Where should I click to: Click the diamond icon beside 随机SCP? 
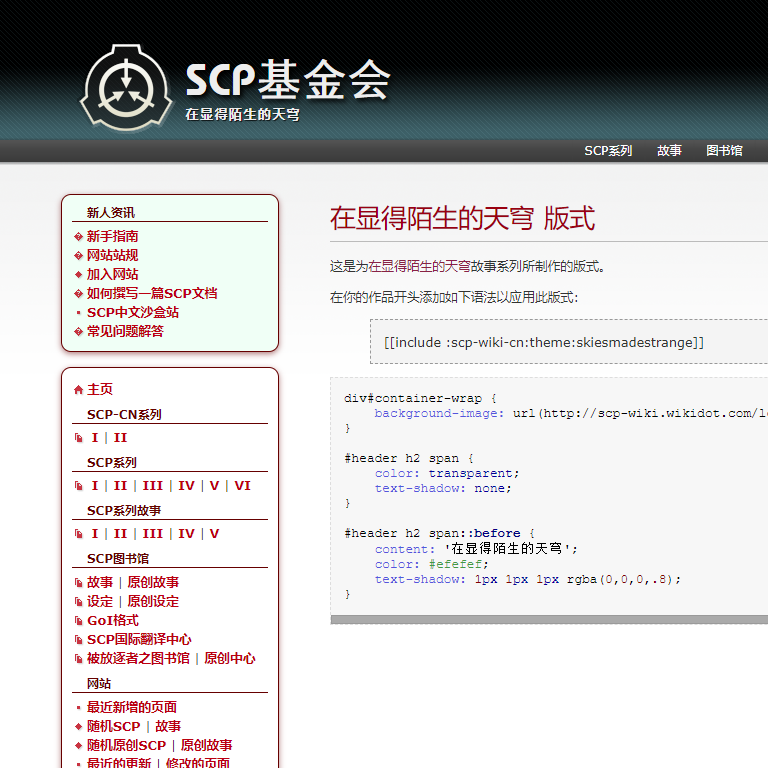click(x=78, y=727)
